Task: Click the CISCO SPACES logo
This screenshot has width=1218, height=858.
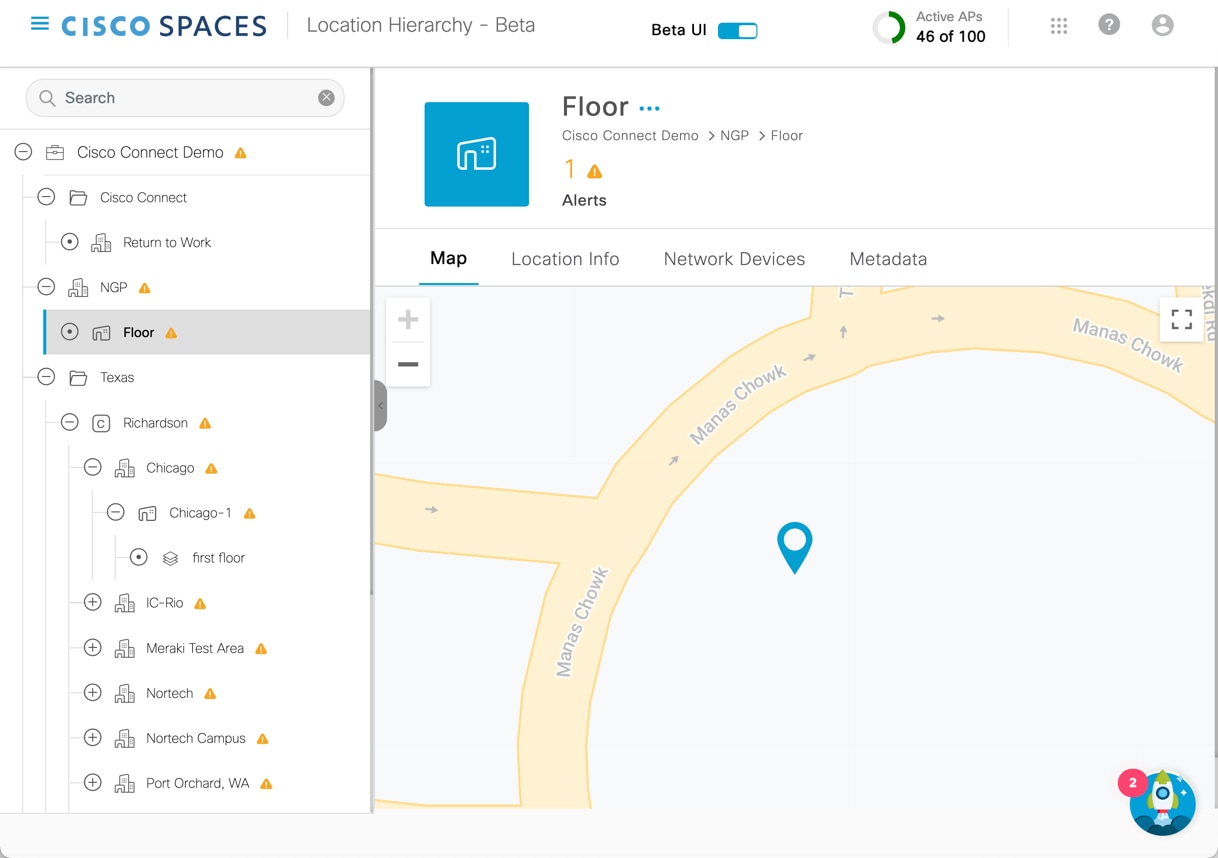Action: click(x=164, y=26)
